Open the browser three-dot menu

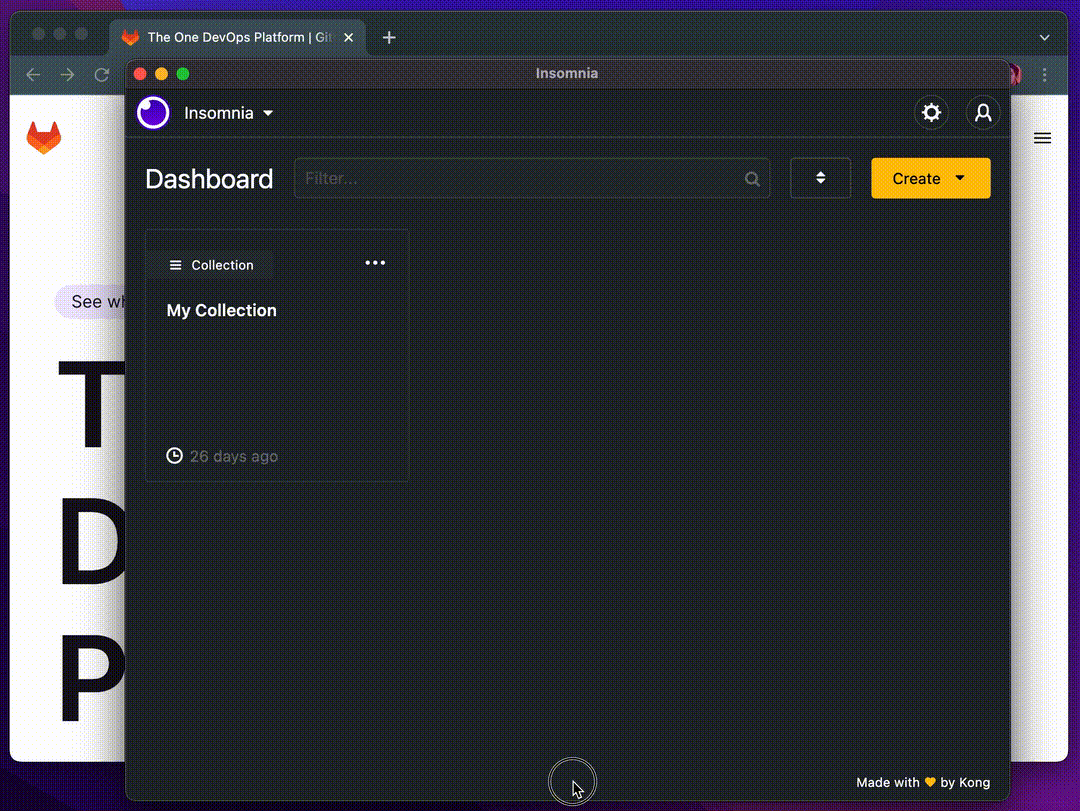(1045, 74)
